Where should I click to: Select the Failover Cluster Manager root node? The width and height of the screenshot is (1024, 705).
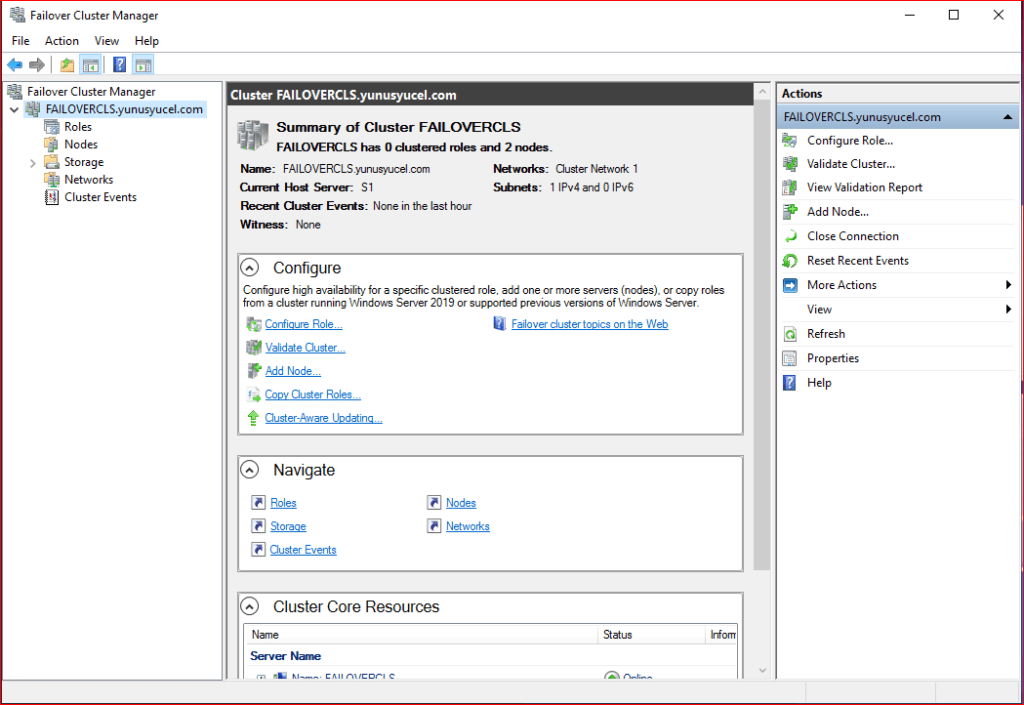(x=91, y=91)
